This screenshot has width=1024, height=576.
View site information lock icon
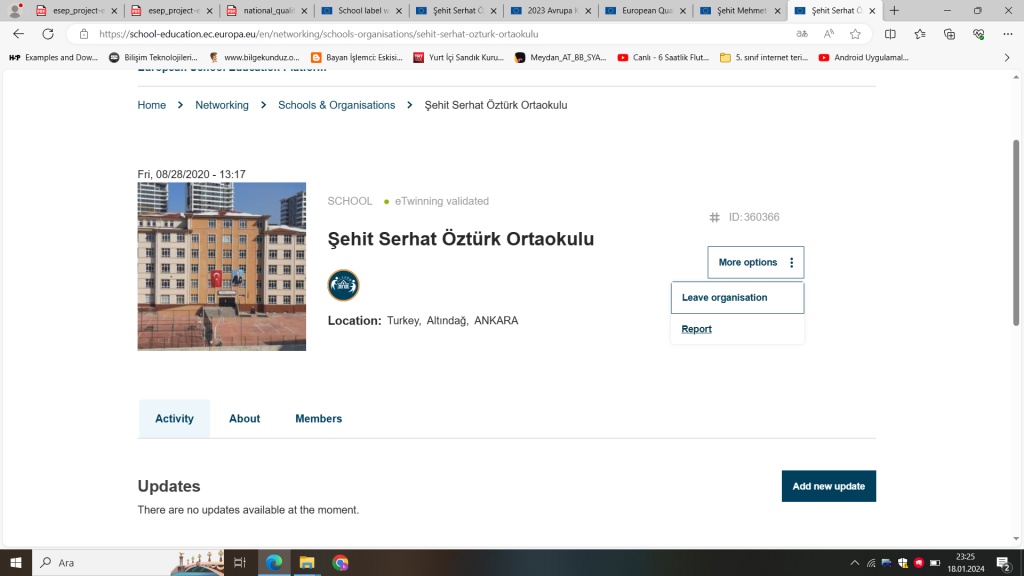click(84, 34)
